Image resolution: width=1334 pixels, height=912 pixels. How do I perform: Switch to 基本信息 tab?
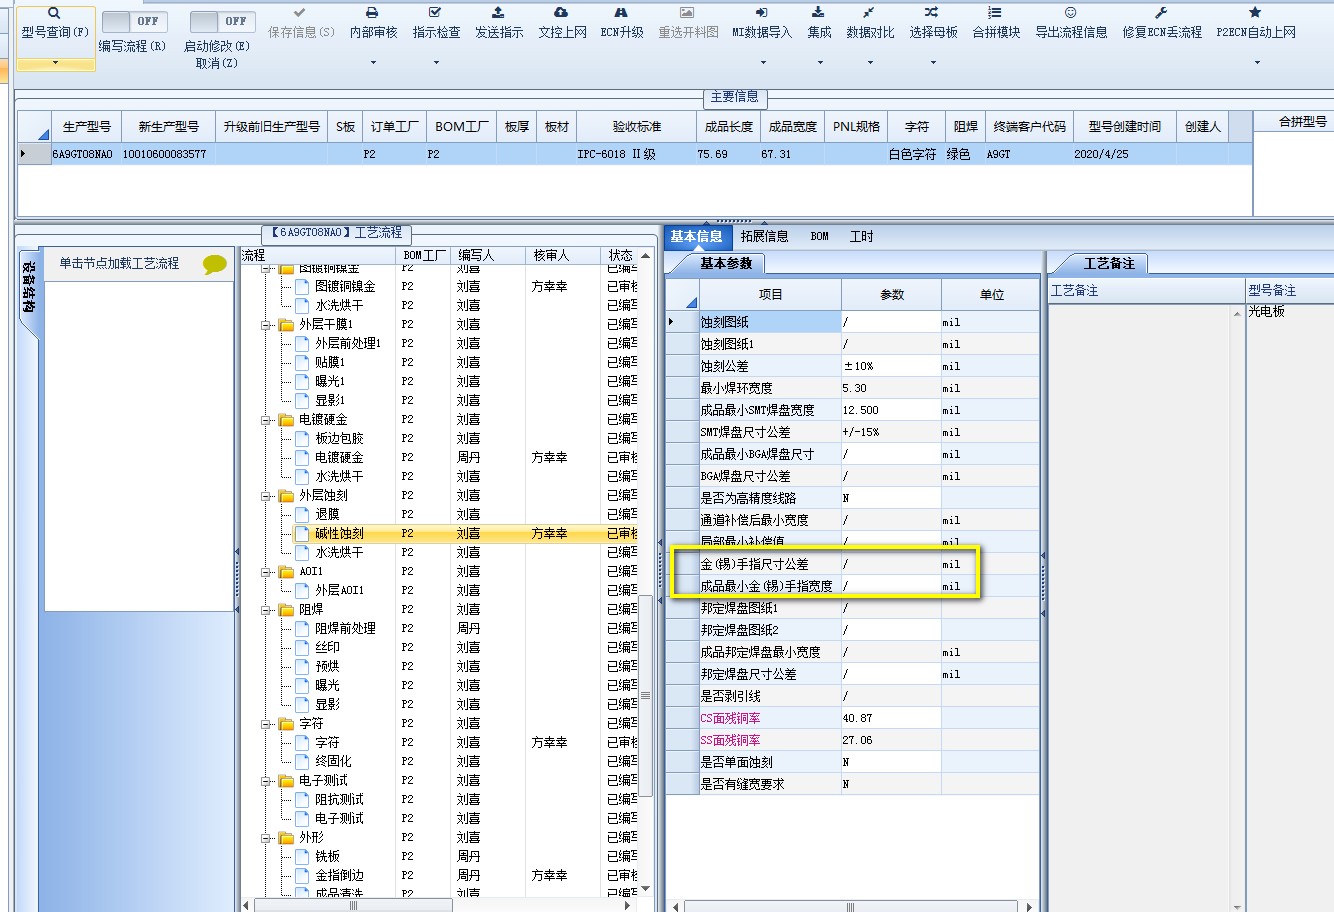pyautogui.click(x=696, y=237)
